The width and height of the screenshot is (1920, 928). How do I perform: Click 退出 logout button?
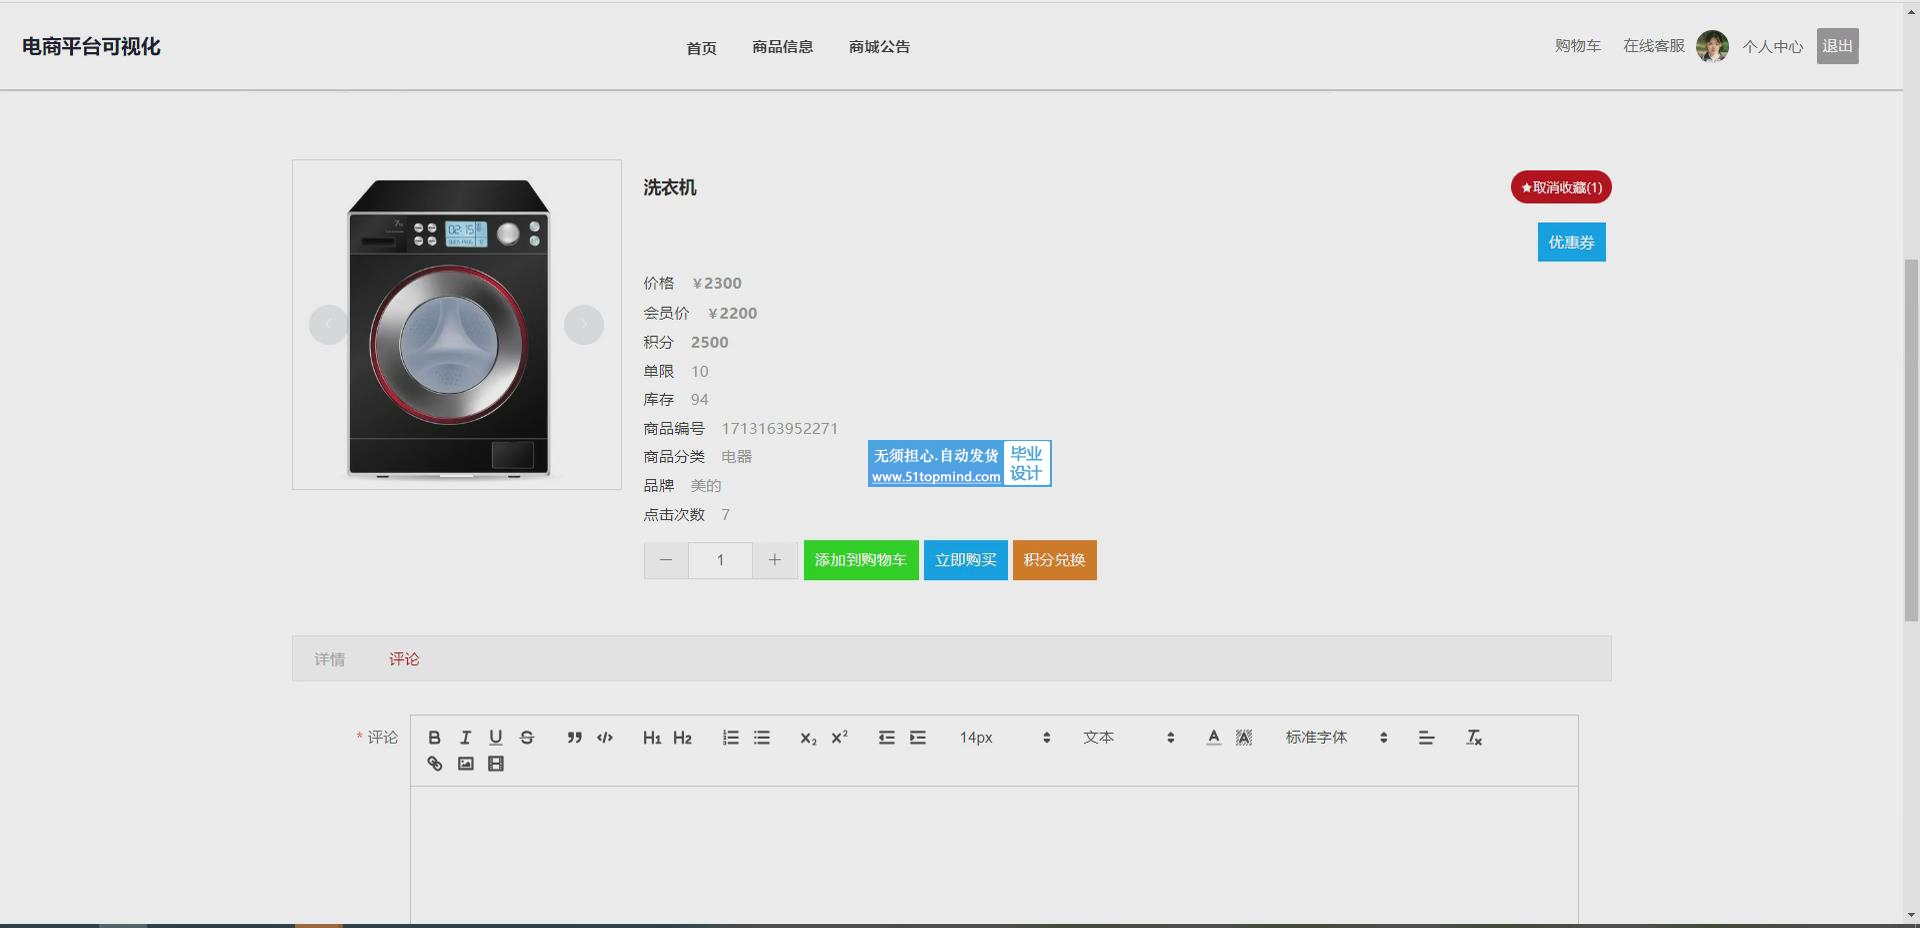1838,46
